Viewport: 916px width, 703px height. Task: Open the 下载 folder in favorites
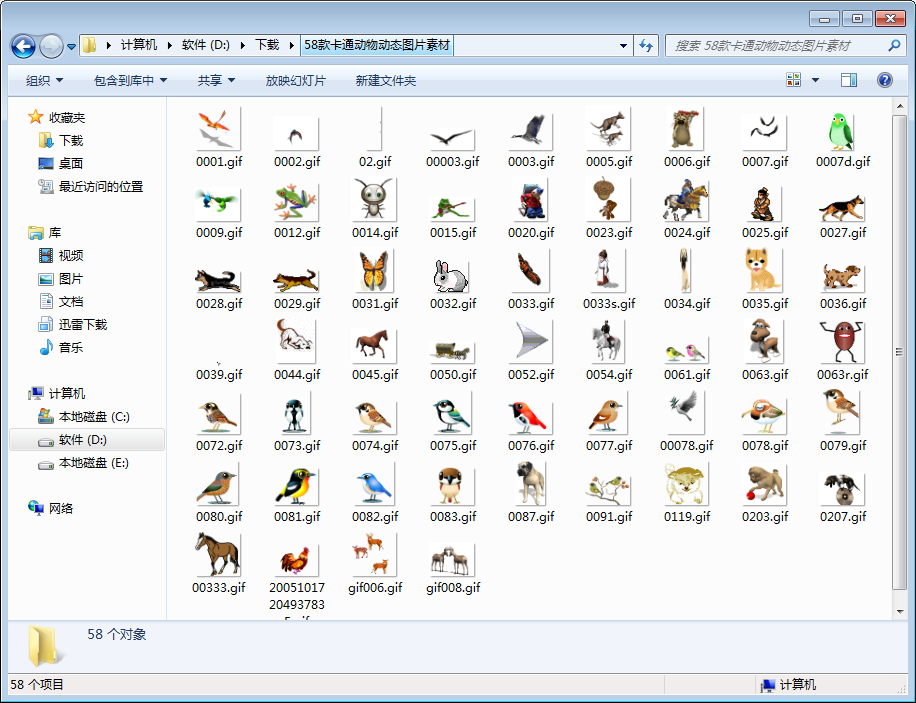pyautogui.click(x=70, y=141)
